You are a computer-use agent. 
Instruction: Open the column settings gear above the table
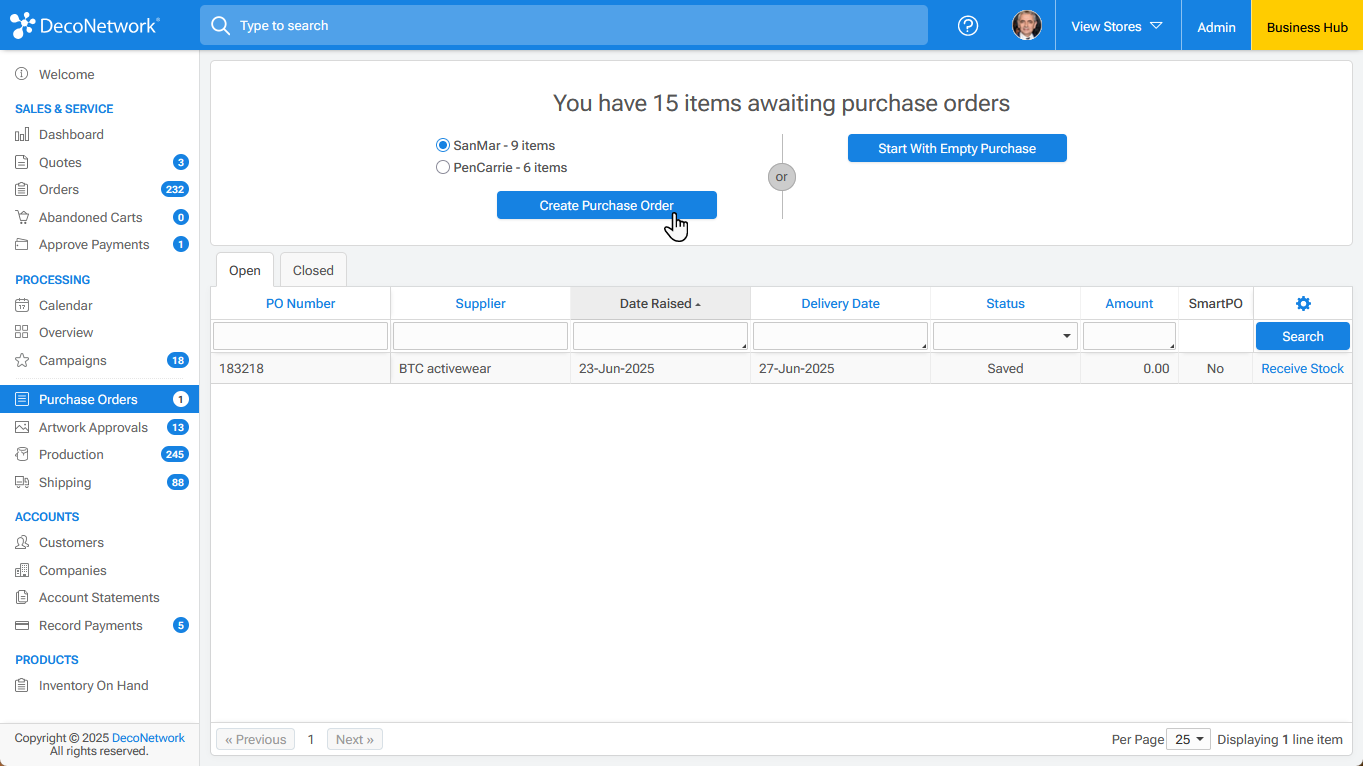coord(1303,302)
